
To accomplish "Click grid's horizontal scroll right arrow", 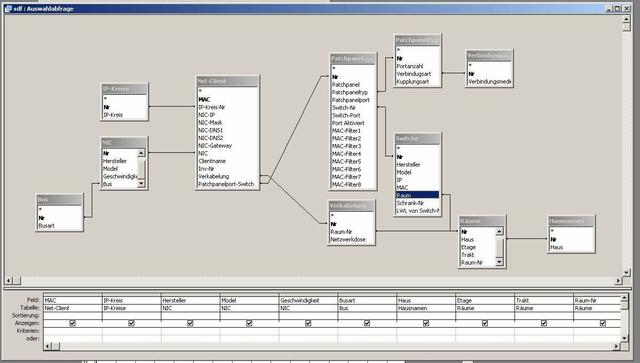I will click(x=617, y=347).
